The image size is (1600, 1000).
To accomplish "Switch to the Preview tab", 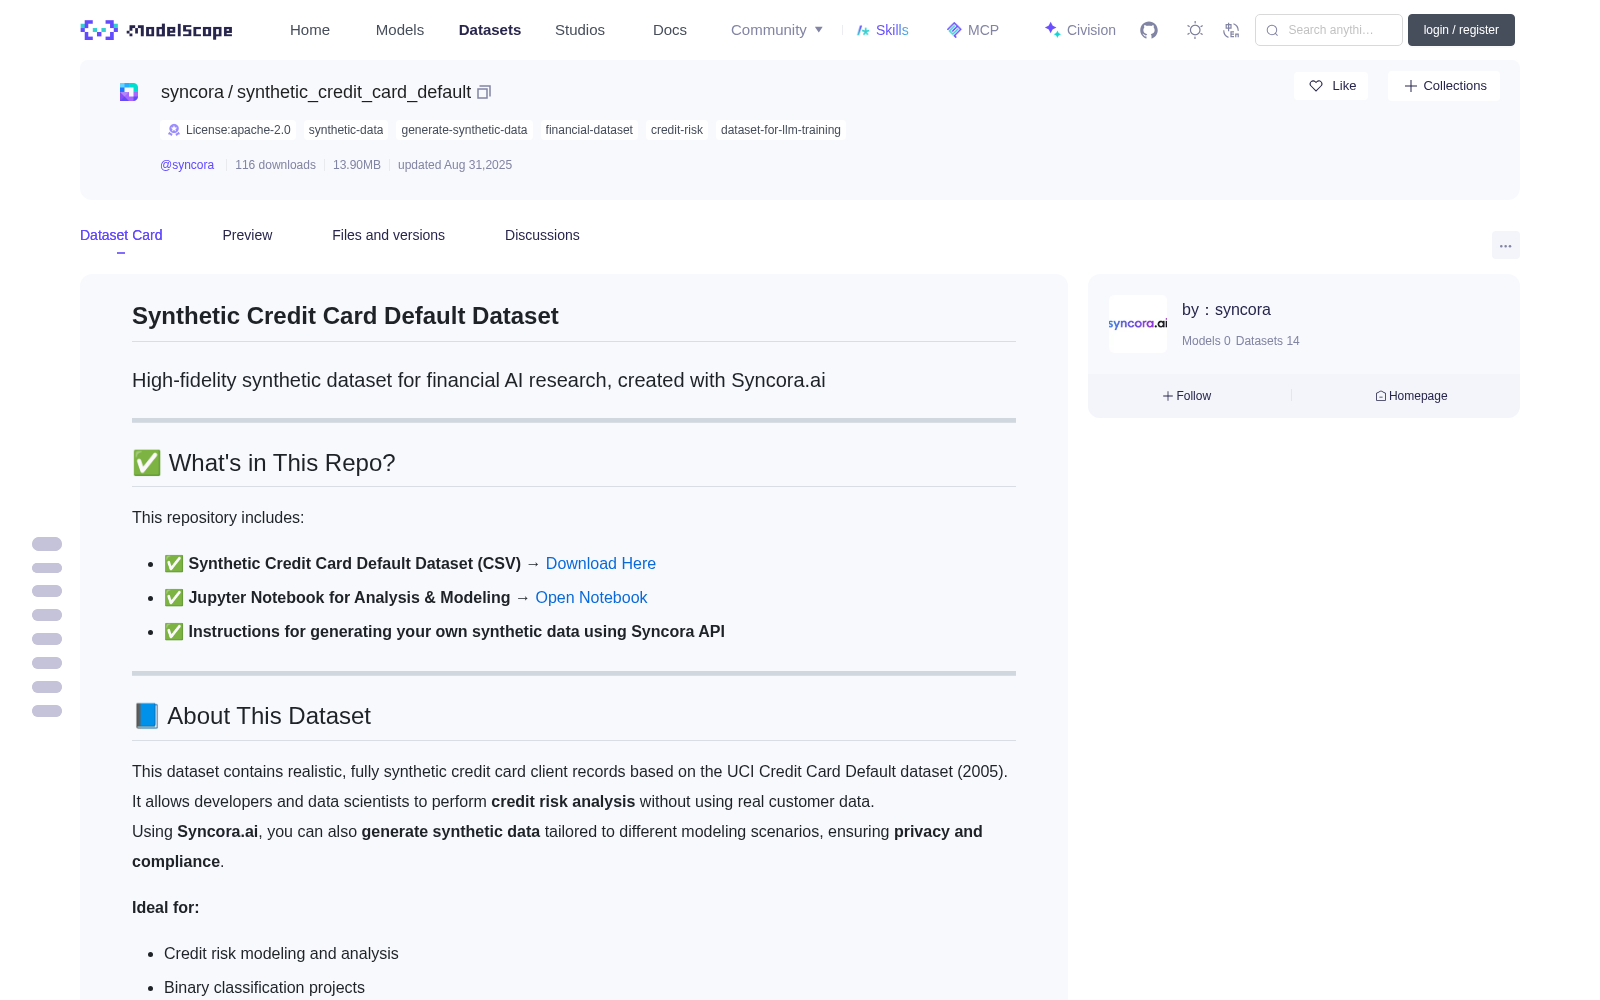I will pyautogui.click(x=247, y=235).
